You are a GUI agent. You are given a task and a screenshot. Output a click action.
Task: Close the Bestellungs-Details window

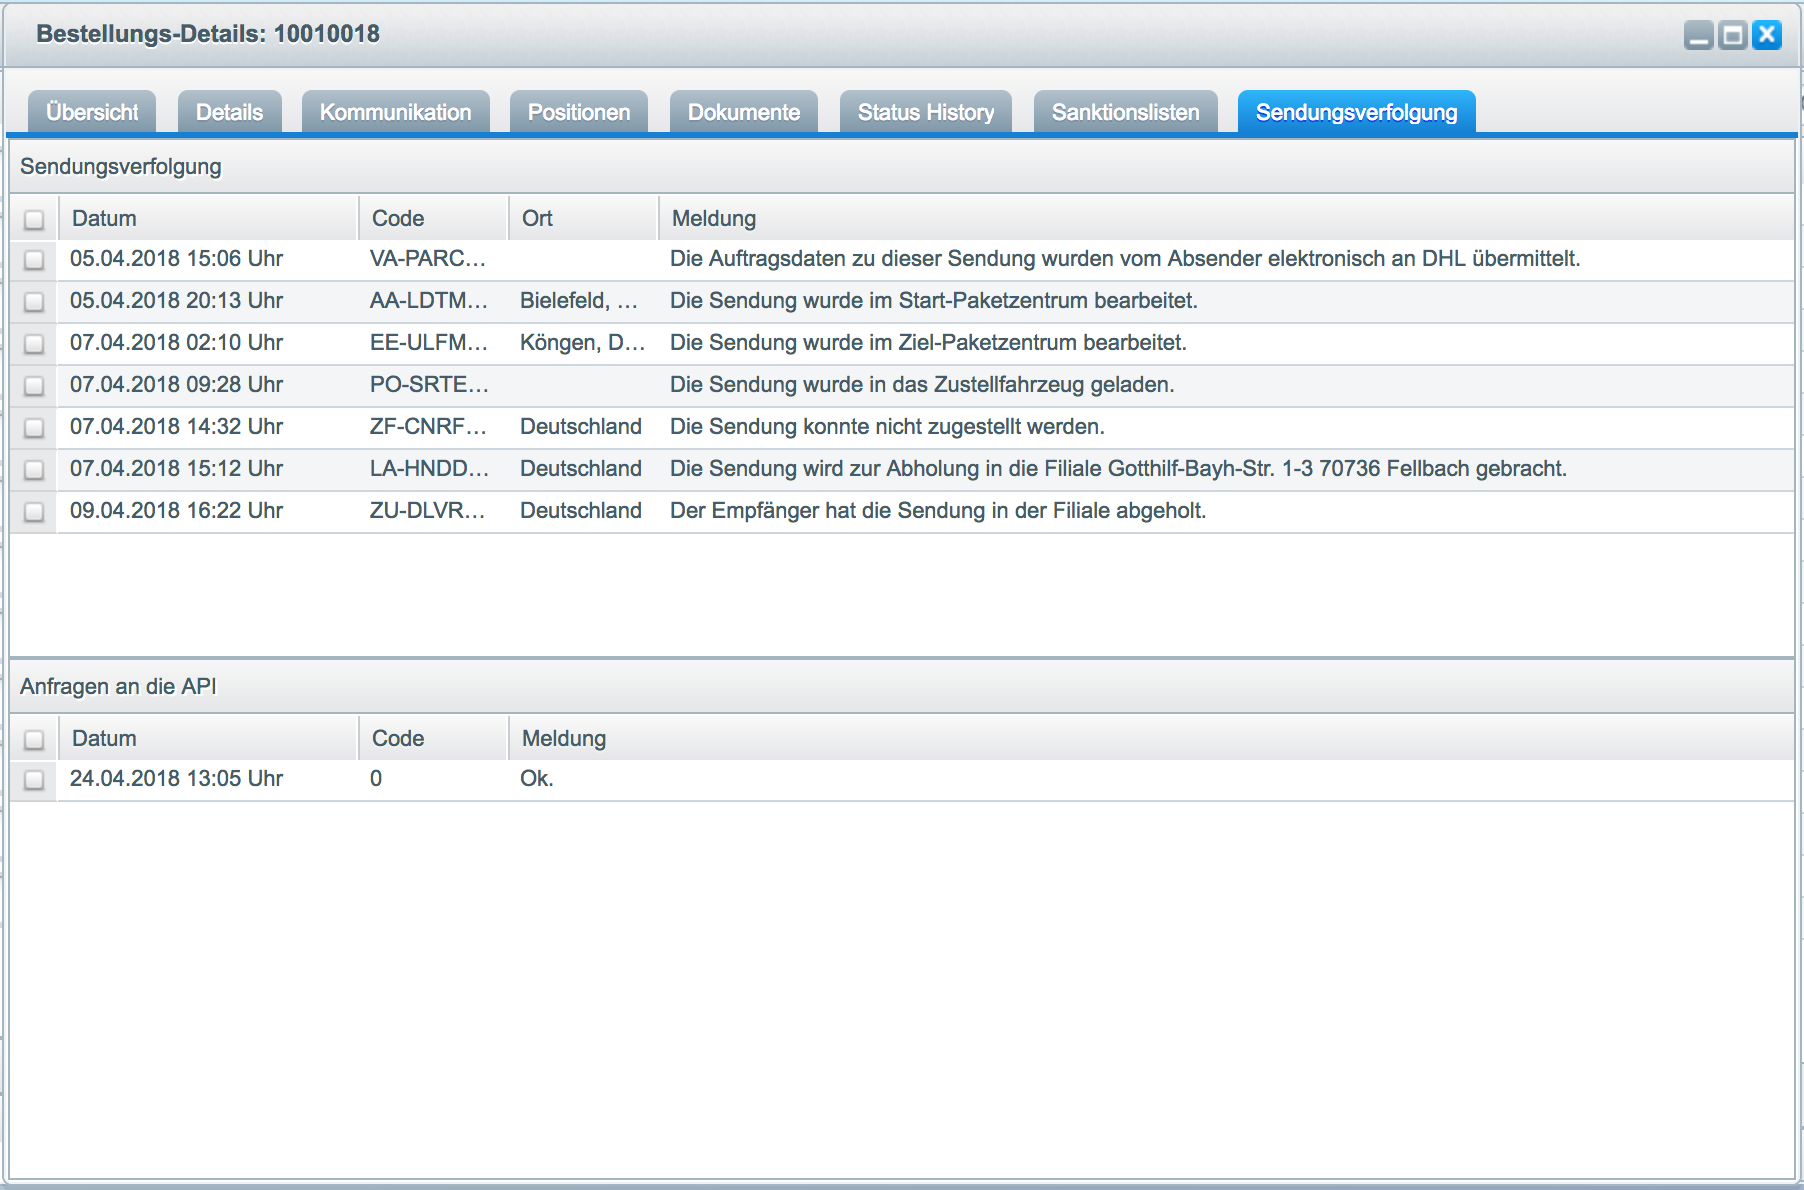pos(1767,35)
